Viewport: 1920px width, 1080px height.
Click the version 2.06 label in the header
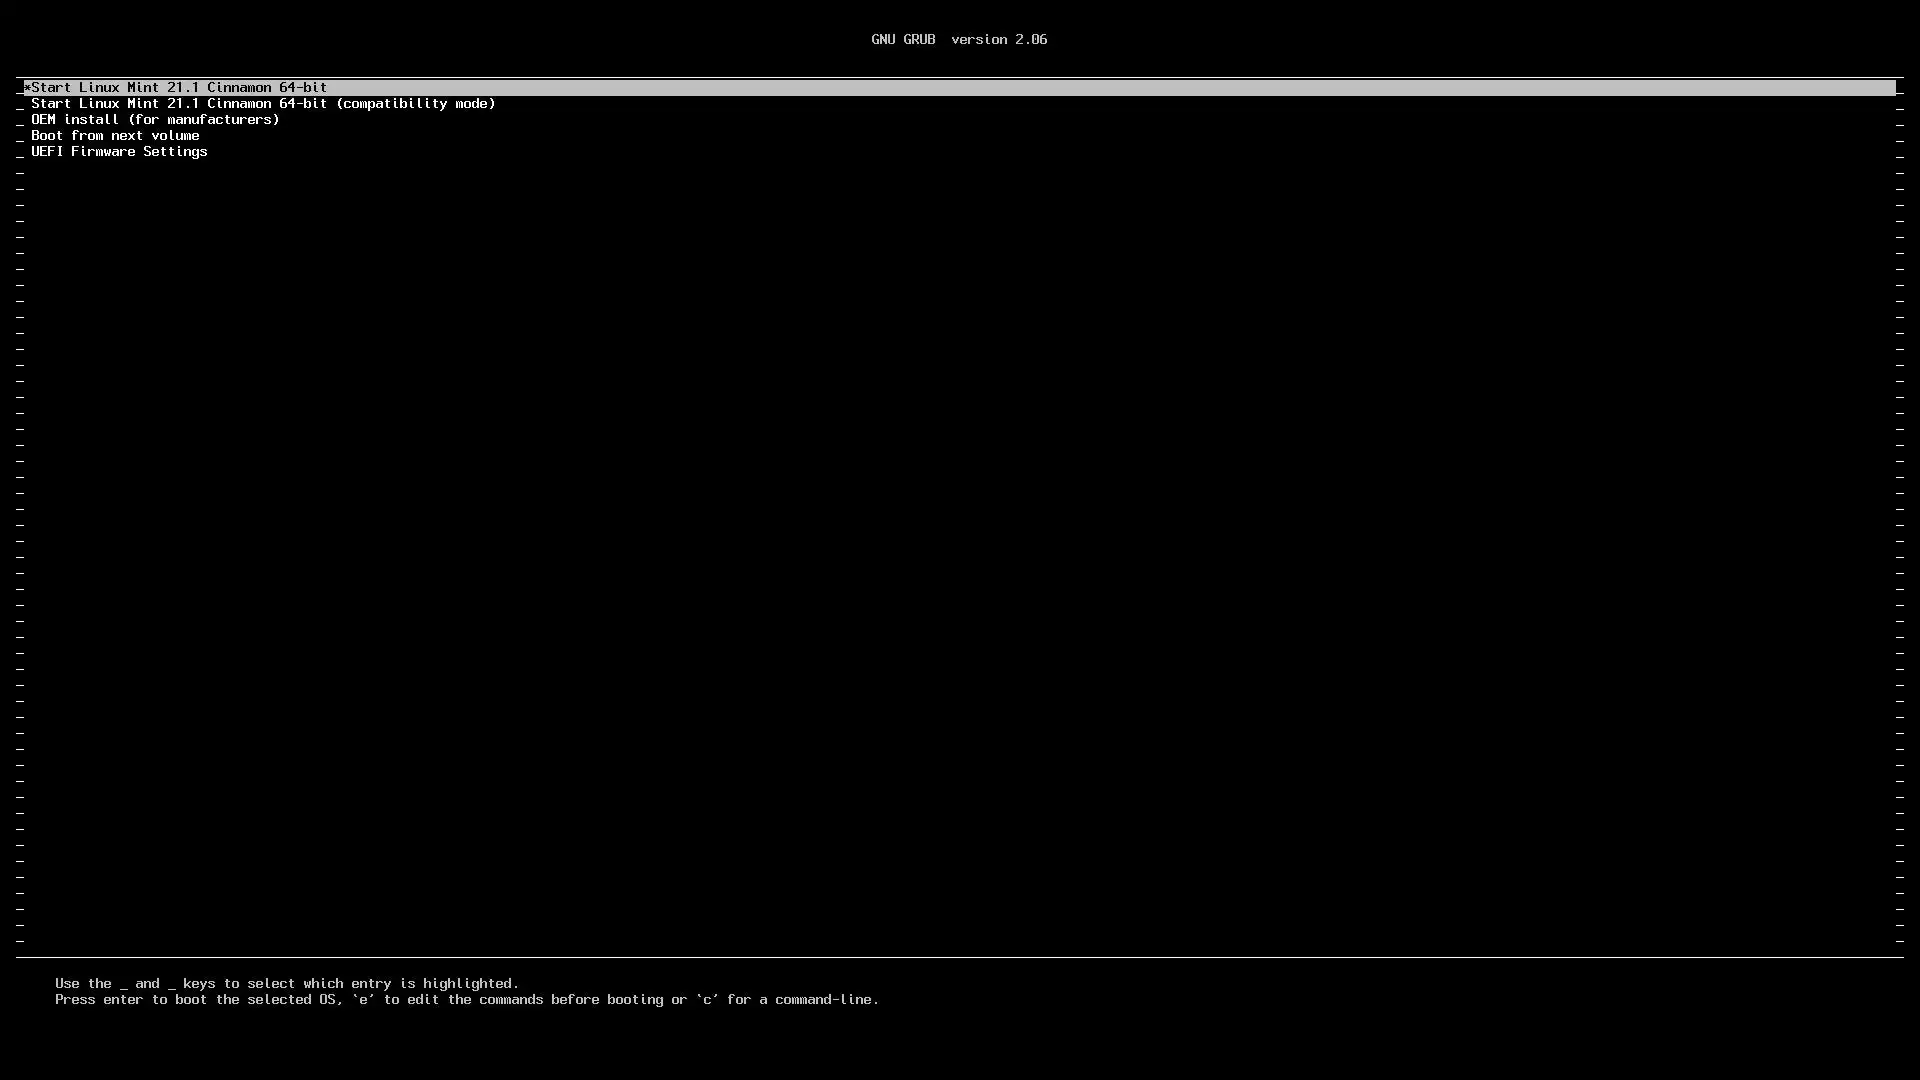pos(999,40)
